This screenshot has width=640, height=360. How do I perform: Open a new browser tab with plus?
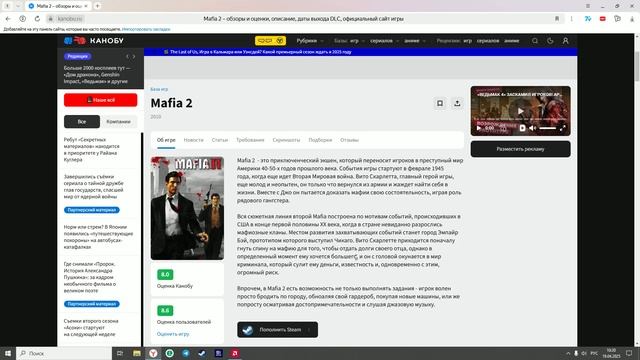98,6
